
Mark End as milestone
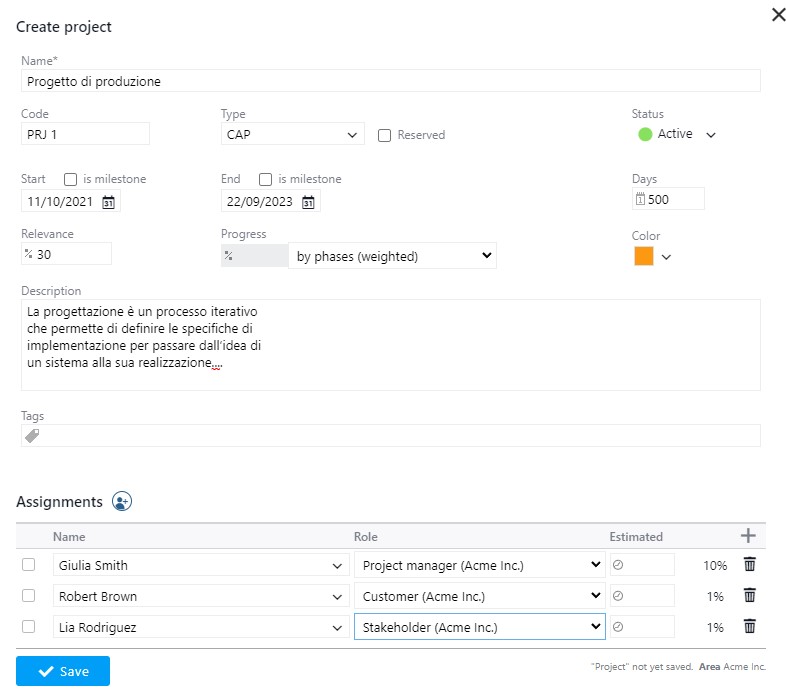(x=265, y=180)
